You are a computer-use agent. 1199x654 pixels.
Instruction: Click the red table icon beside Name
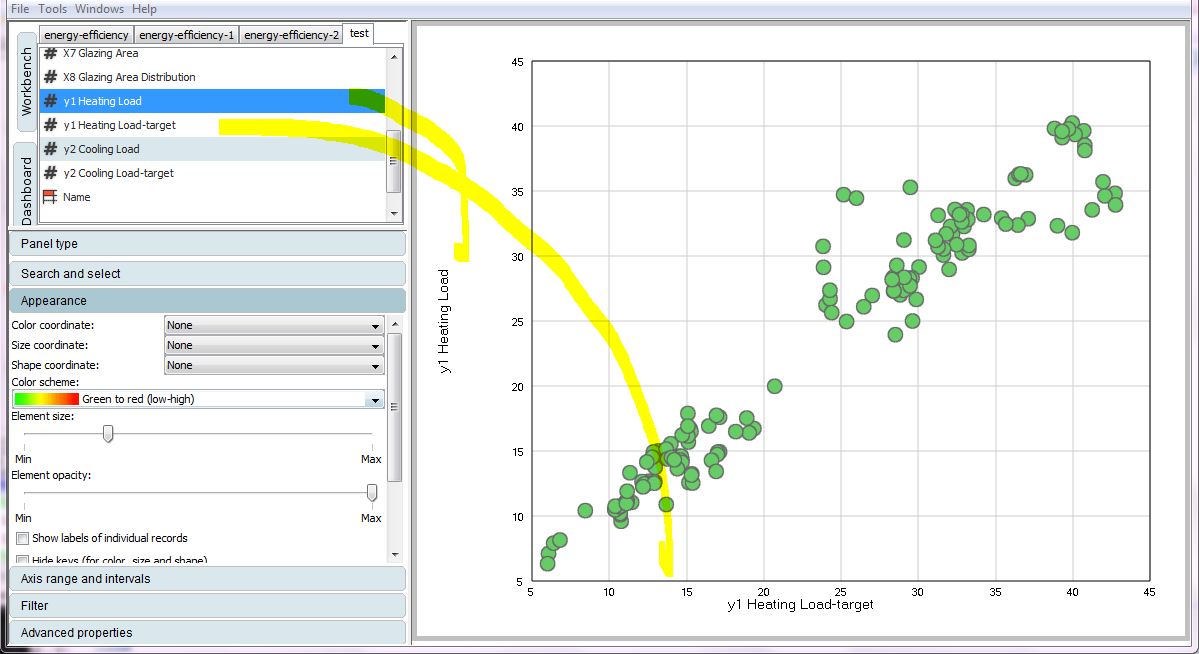[x=50, y=197]
